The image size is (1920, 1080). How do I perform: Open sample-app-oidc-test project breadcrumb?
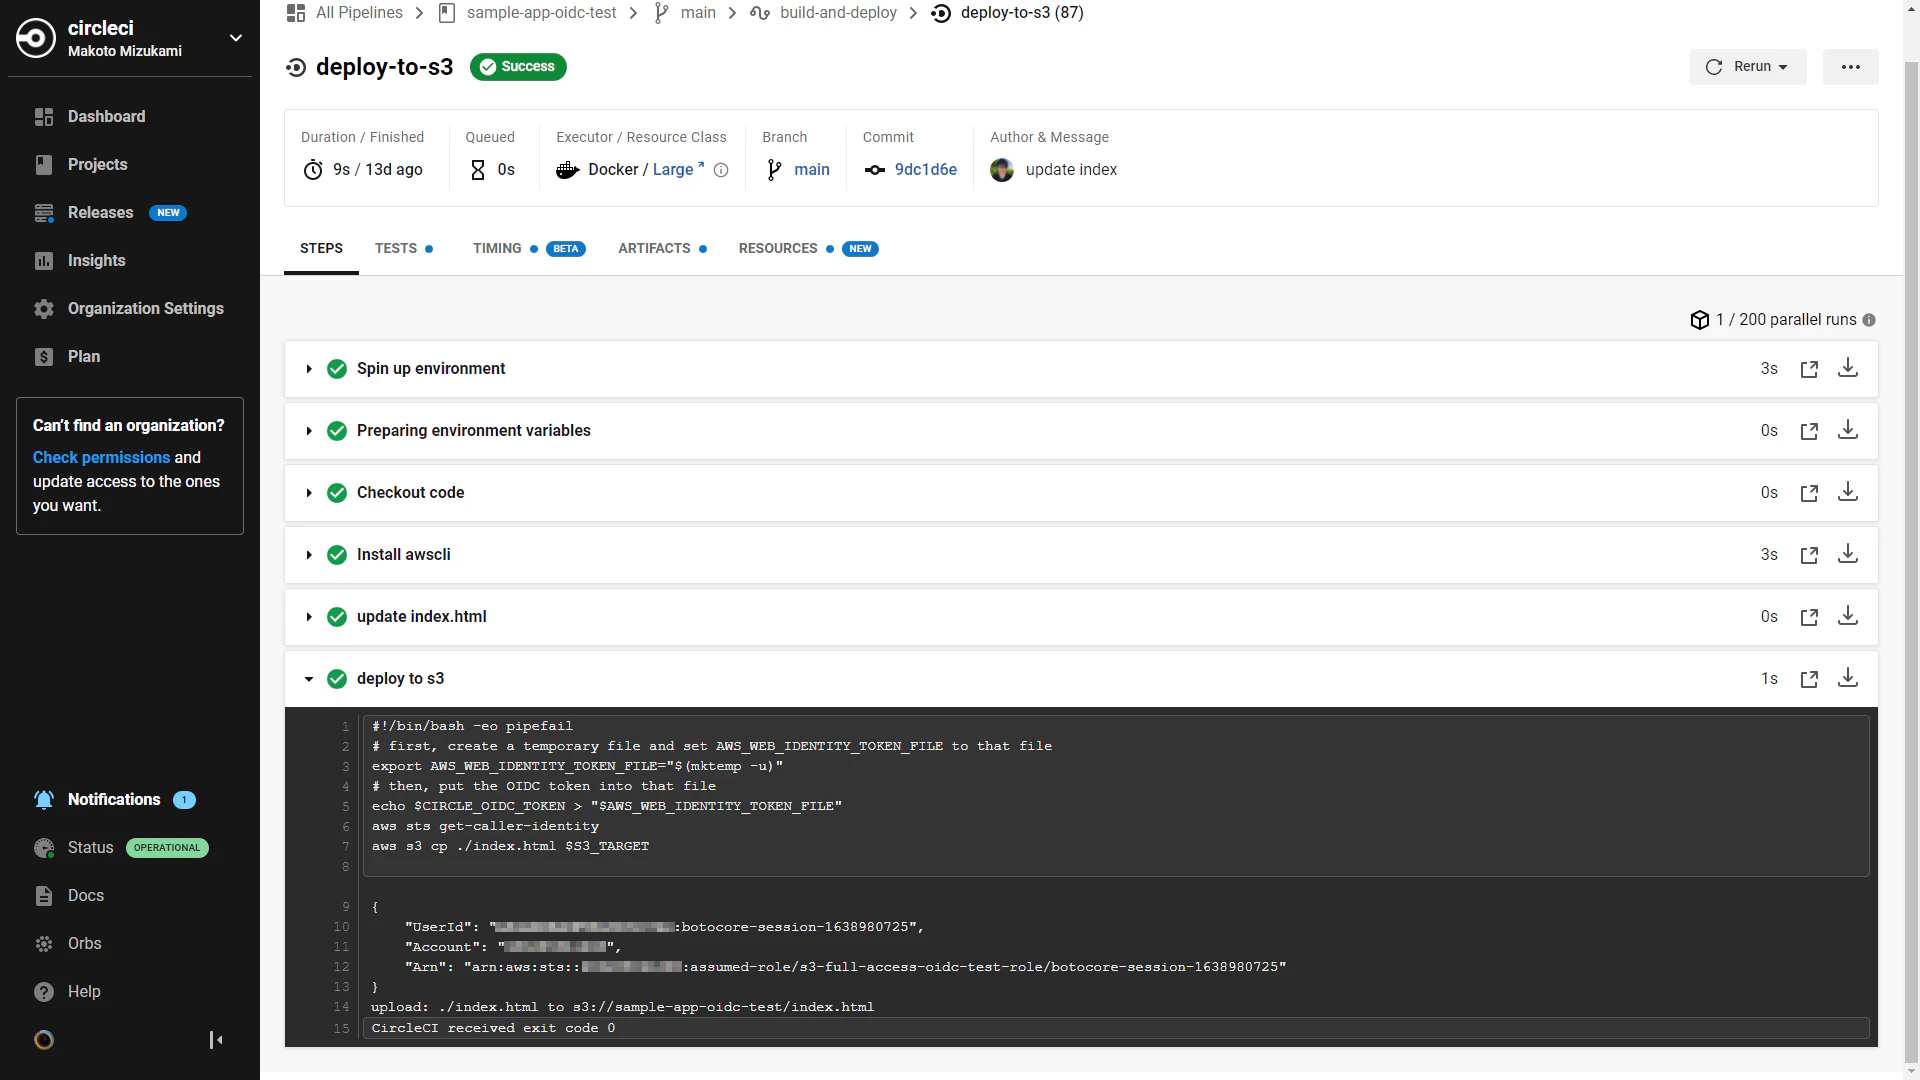click(528, 13)
